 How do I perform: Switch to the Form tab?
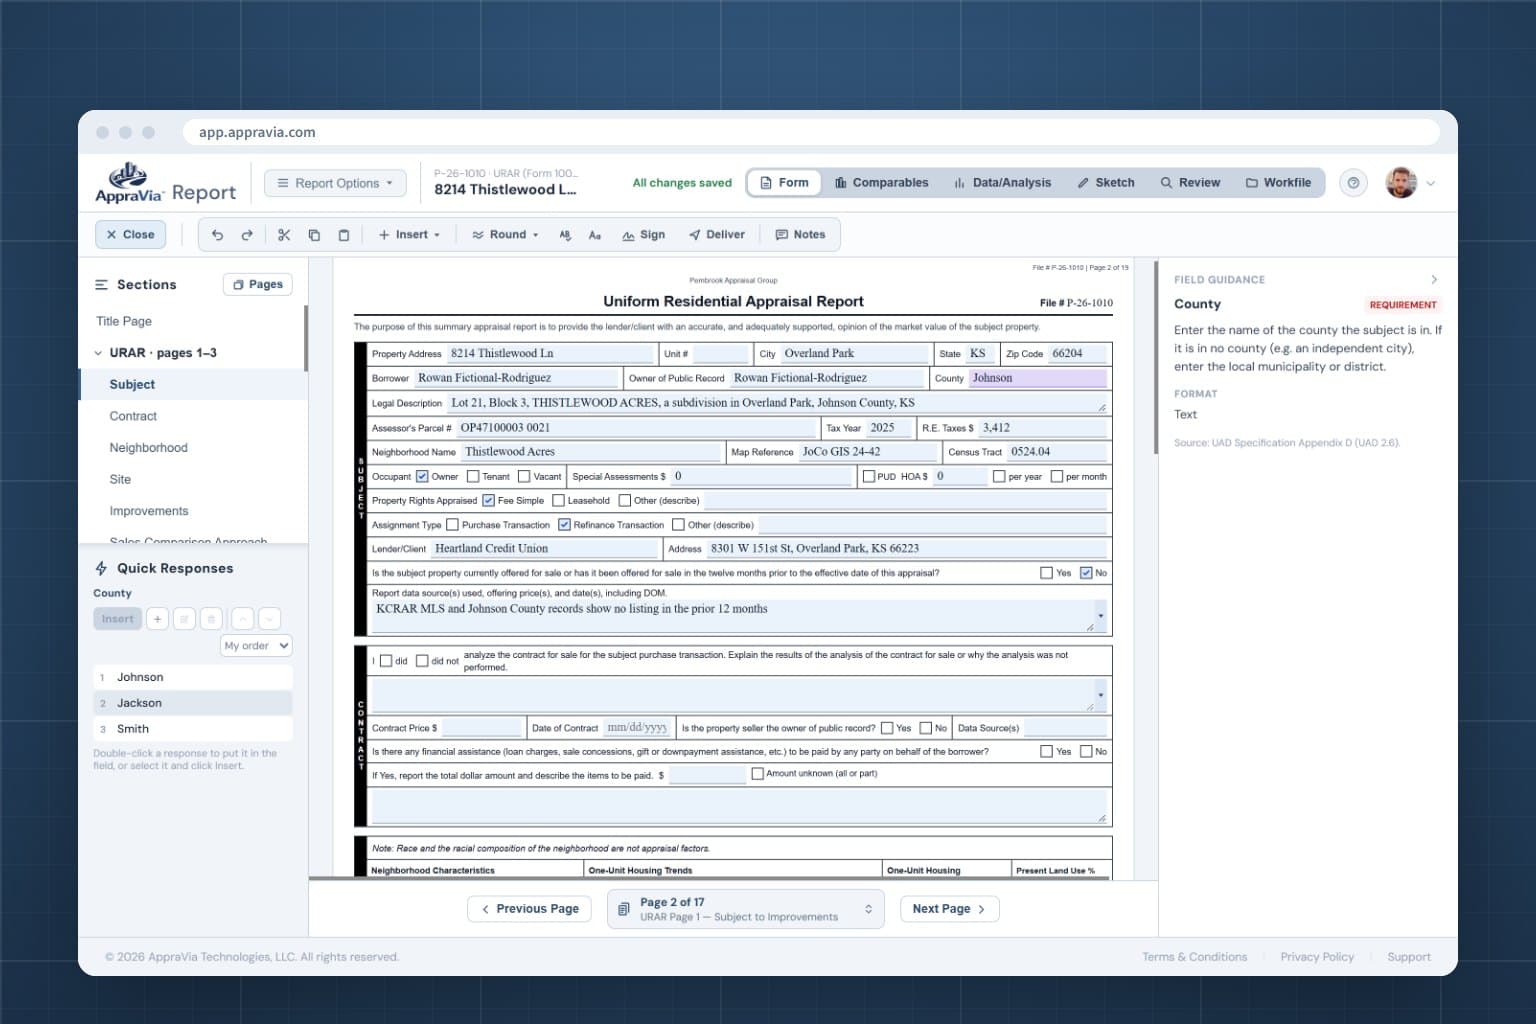point(784,183)
